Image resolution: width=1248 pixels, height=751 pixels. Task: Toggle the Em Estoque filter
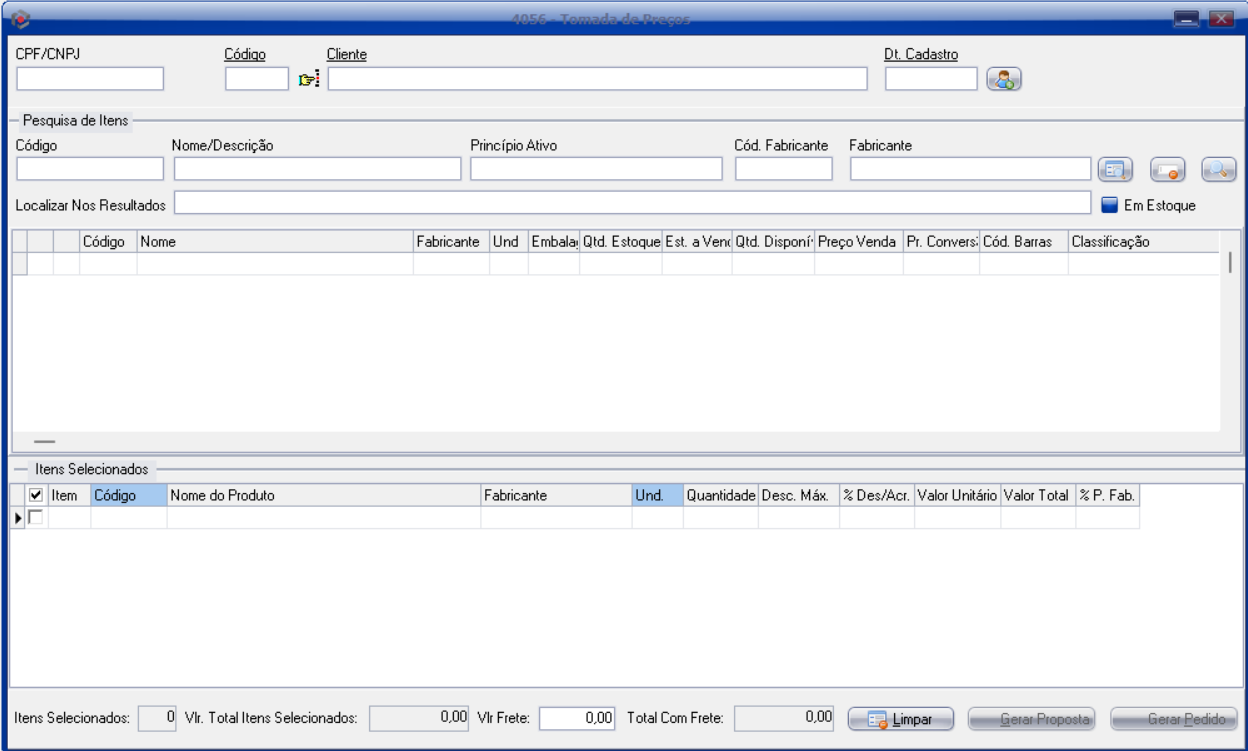(x=1109, y=206)
